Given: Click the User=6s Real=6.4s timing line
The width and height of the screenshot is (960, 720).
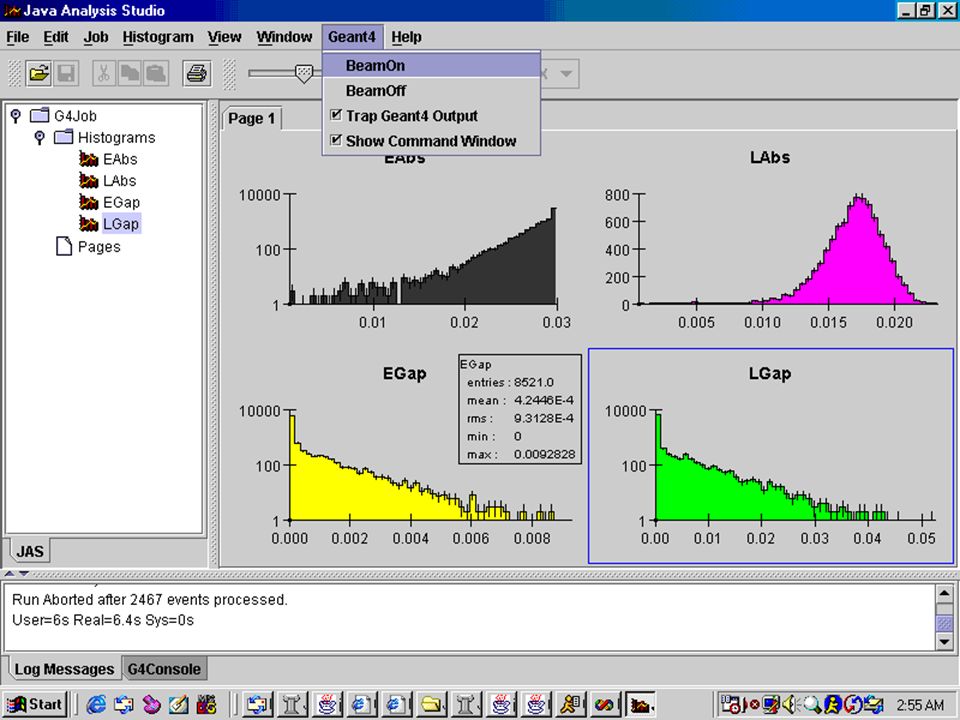Looking at the screenshot, I should (103, 620).
